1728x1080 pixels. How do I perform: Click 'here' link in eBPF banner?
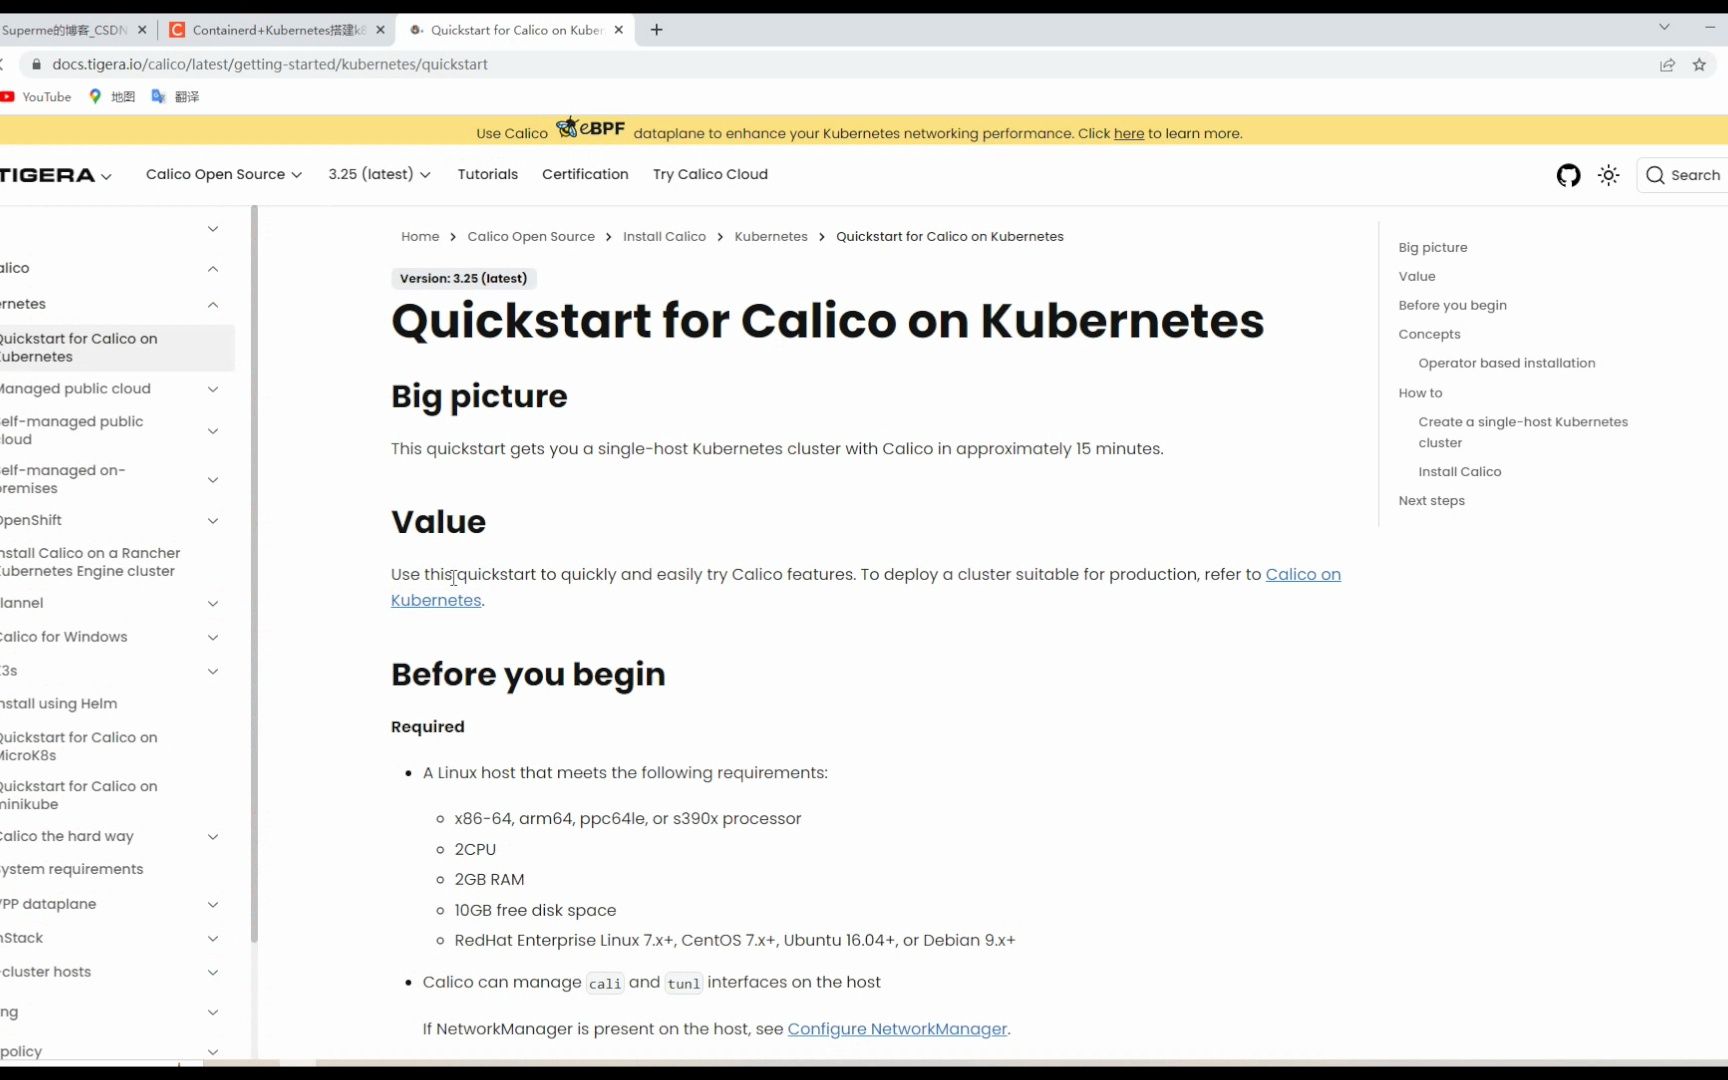[1129, 133]
